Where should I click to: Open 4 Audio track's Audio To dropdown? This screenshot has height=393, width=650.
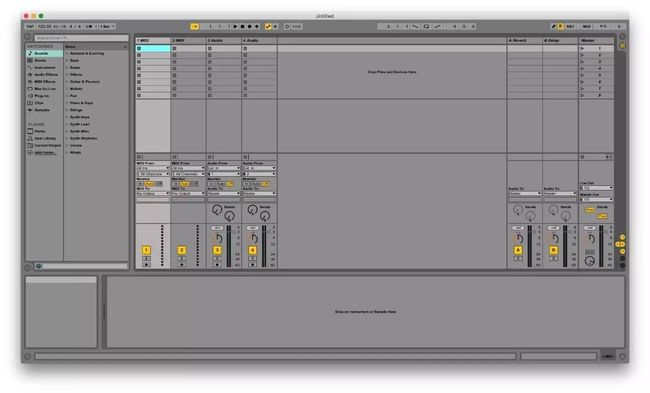pos(260,194)
